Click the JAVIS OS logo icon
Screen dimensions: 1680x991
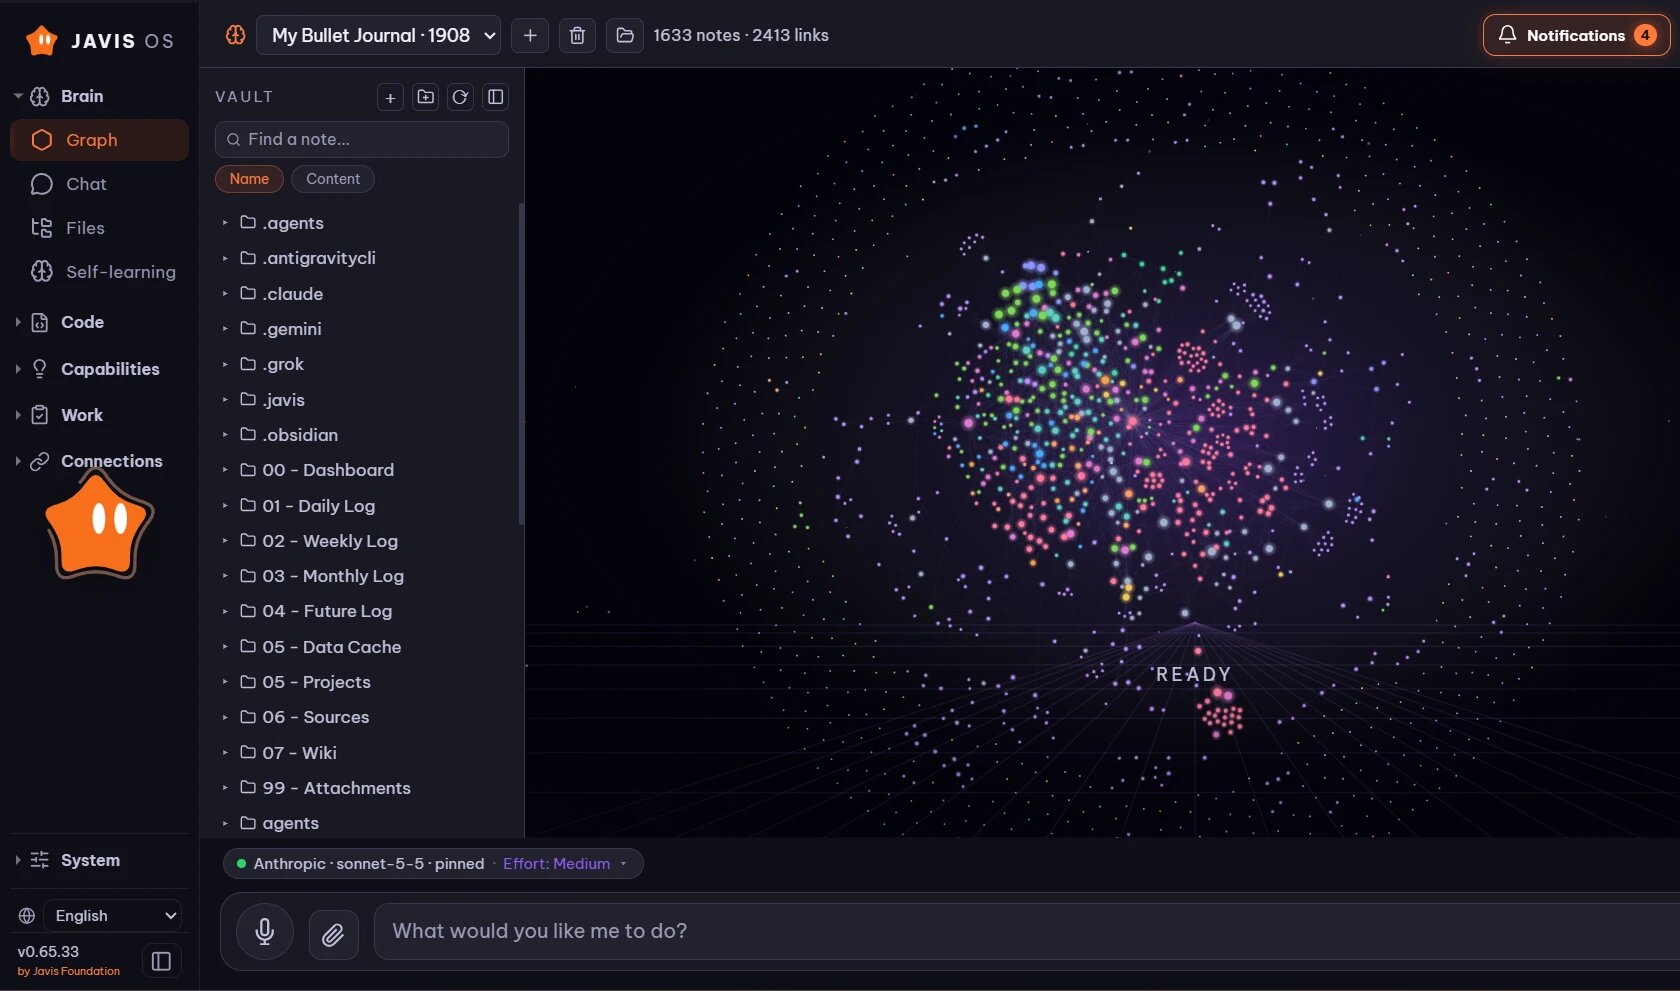pos(41,40)
